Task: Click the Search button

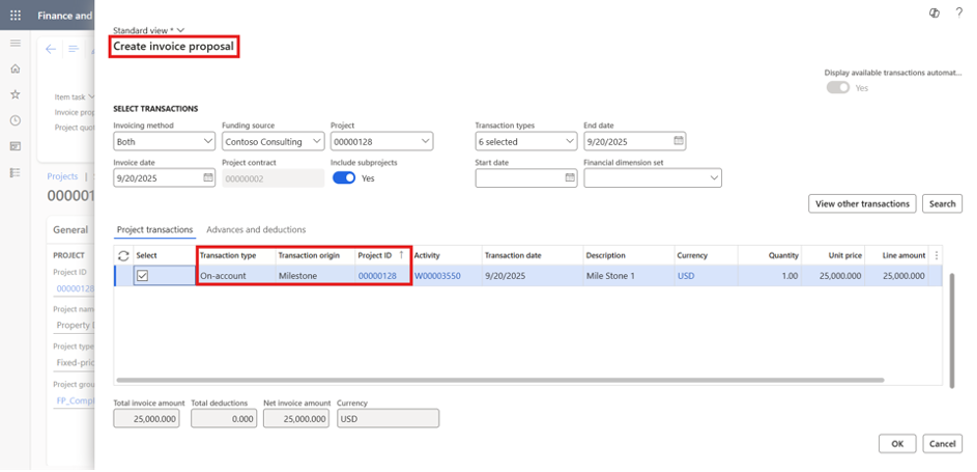Action: click(x=942, y=204)
